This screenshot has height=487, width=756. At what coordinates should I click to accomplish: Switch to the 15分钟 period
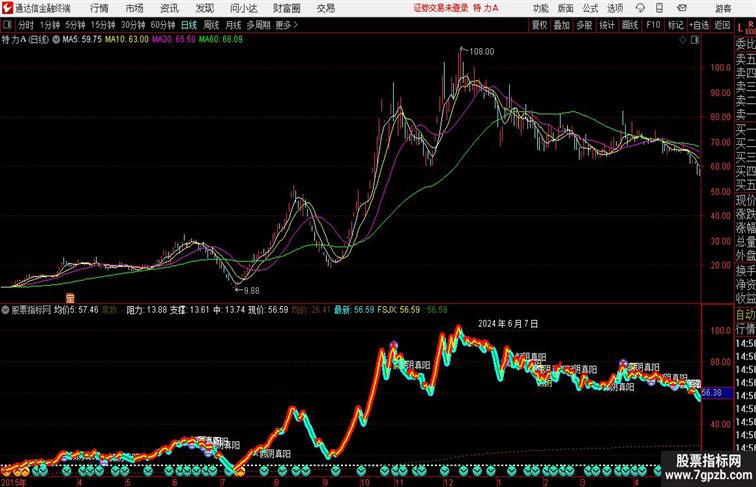103,25
